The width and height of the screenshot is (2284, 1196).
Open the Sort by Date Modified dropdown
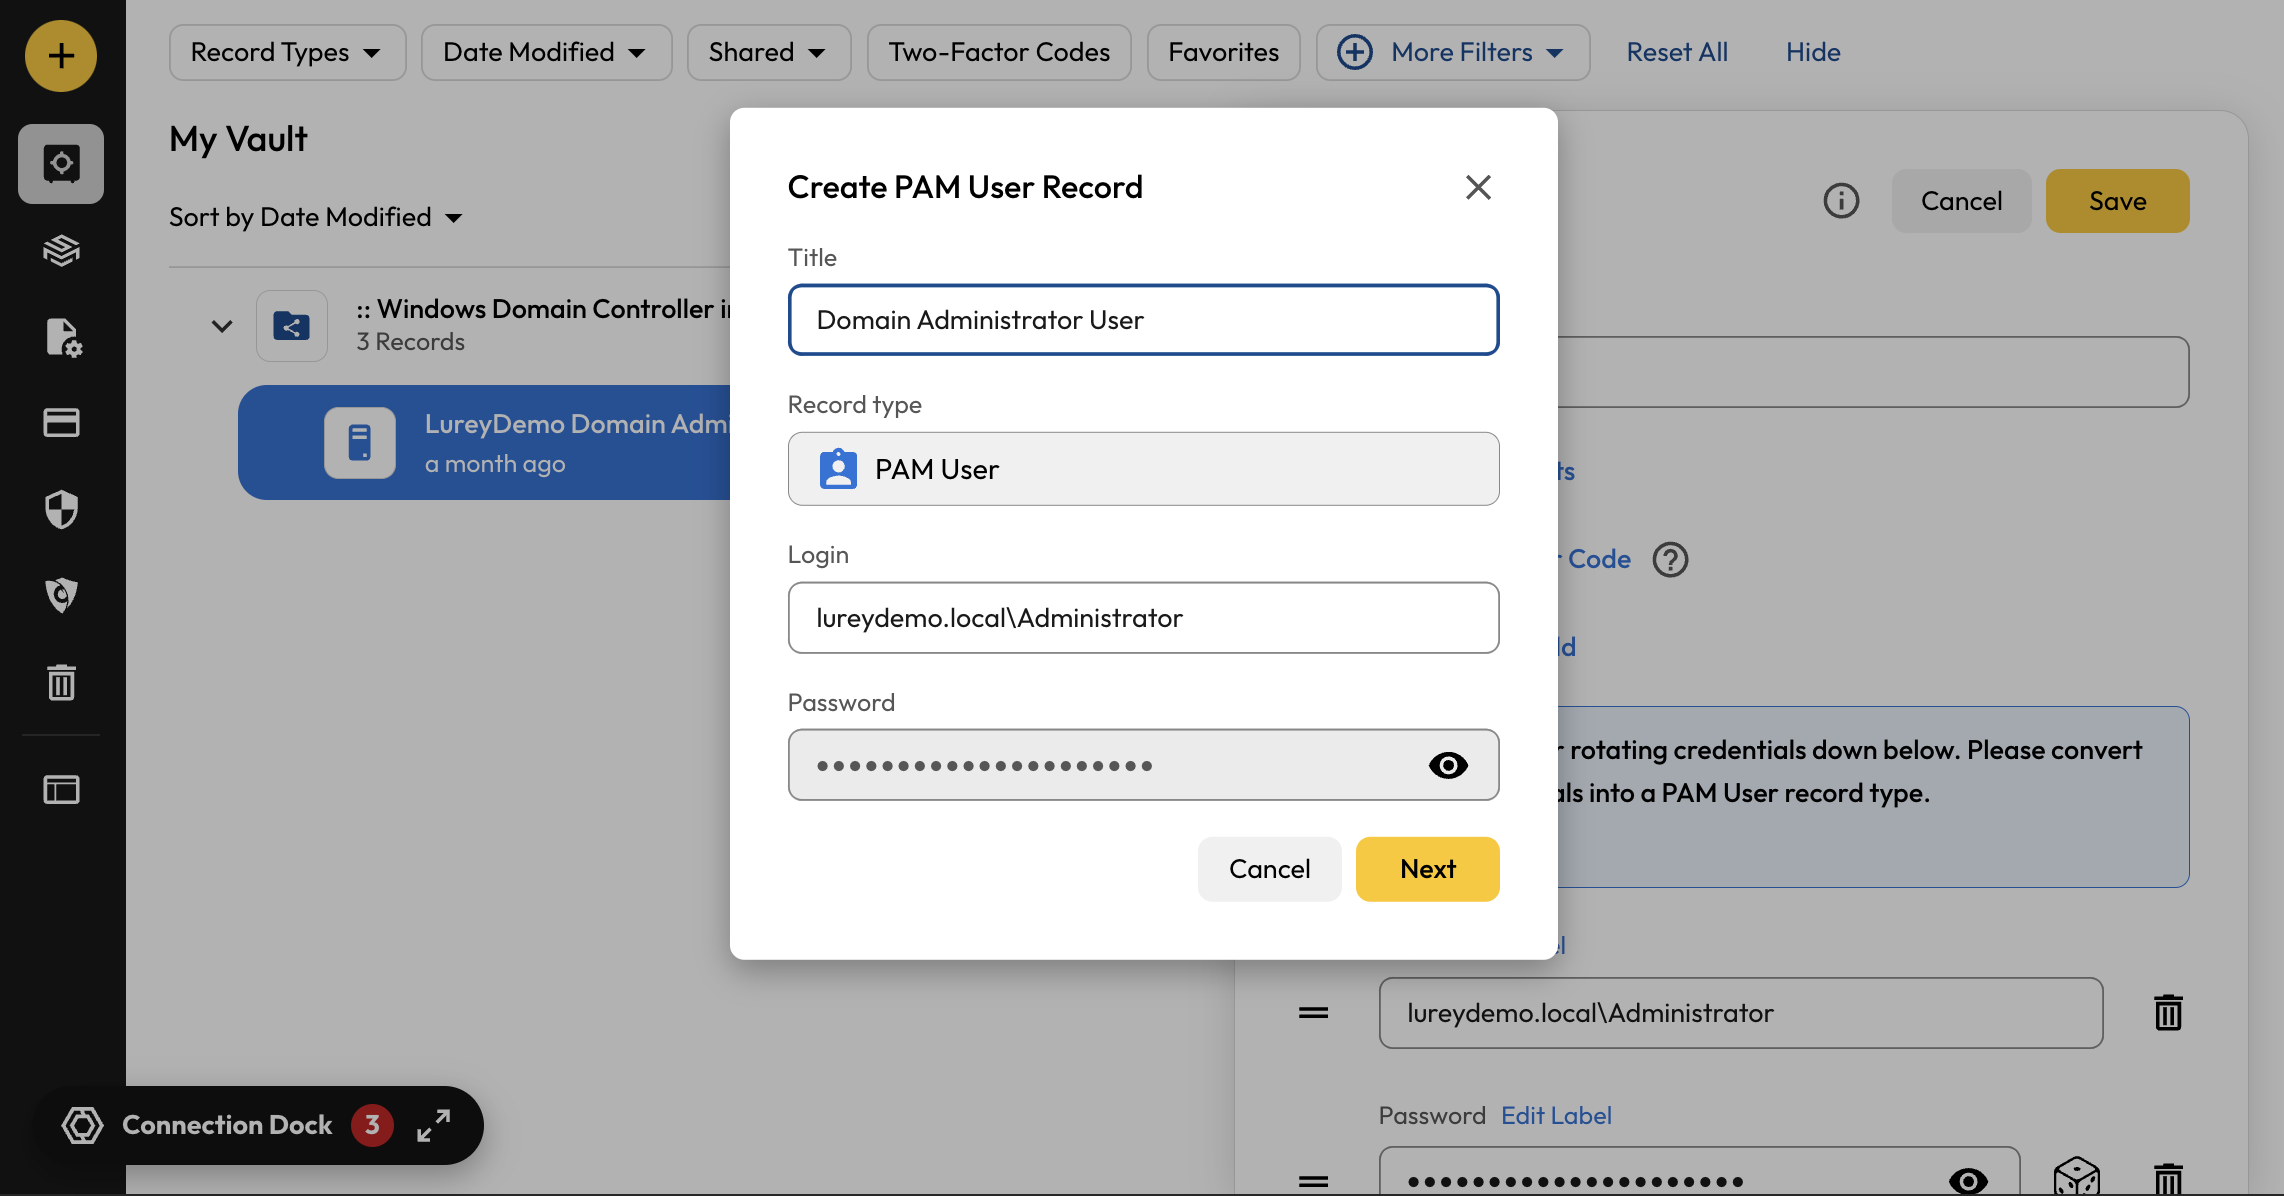315,217
